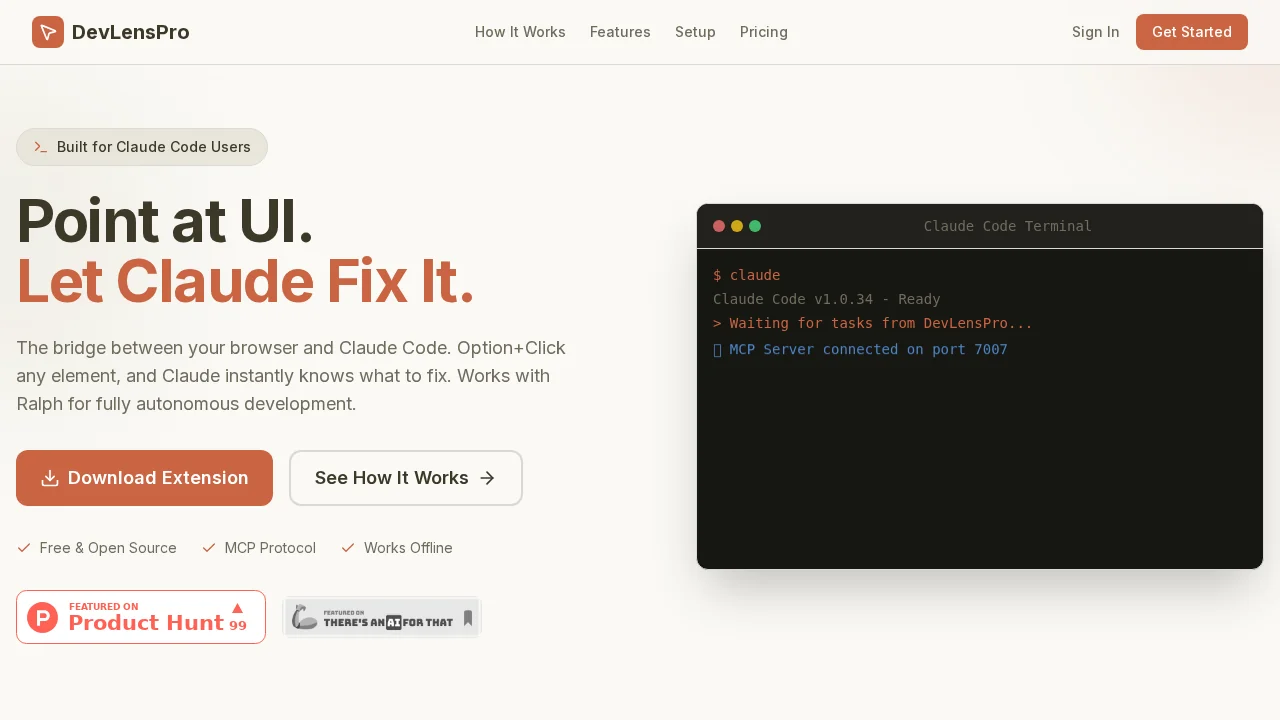Click the Works Offline checkmark
The width and height of the screenshot is (1280, 720).
[x=348, y=548]
